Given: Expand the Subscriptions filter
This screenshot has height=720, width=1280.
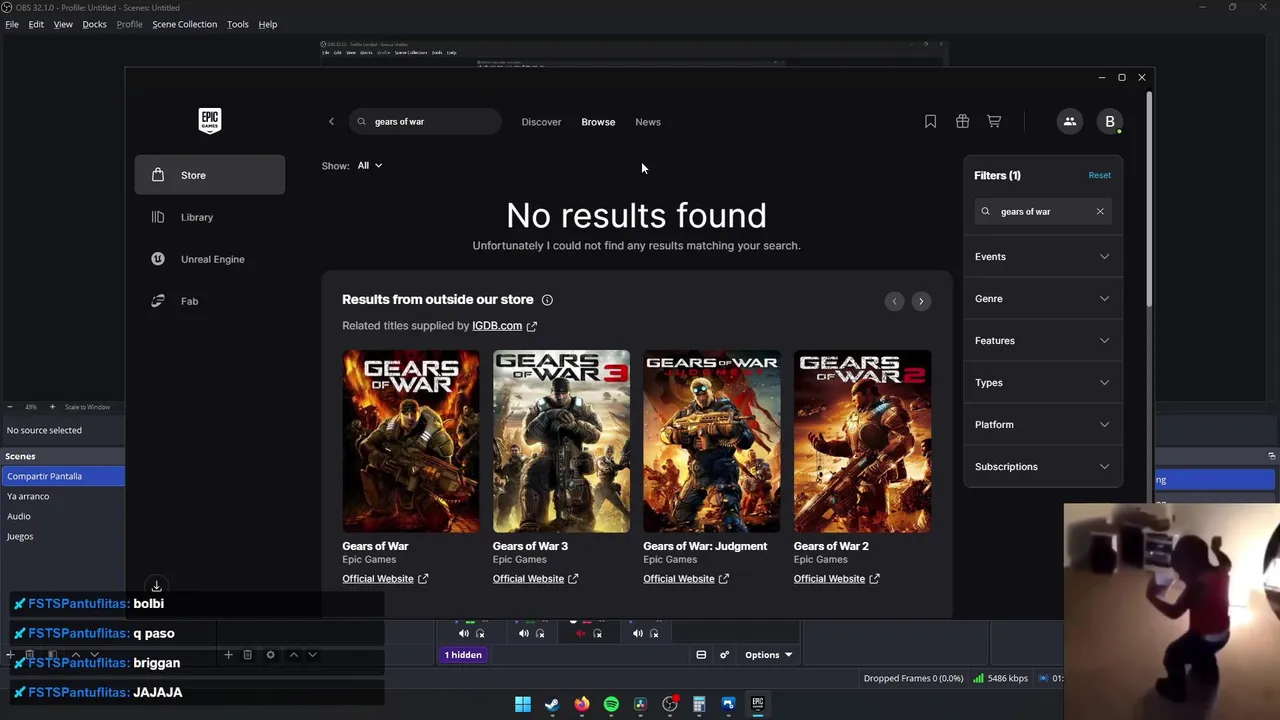Looking at the screenshot, I should (x=1042, y=467).
